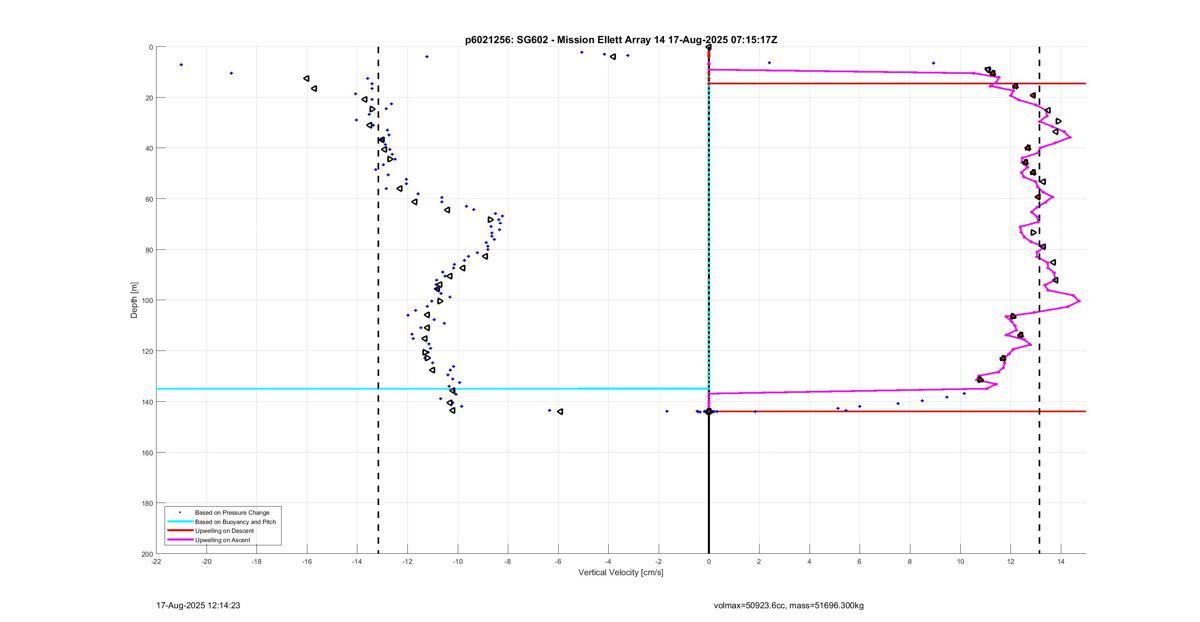Click x-axis tick label '-14'
The image size is (1200, 622).
(357, 561)
